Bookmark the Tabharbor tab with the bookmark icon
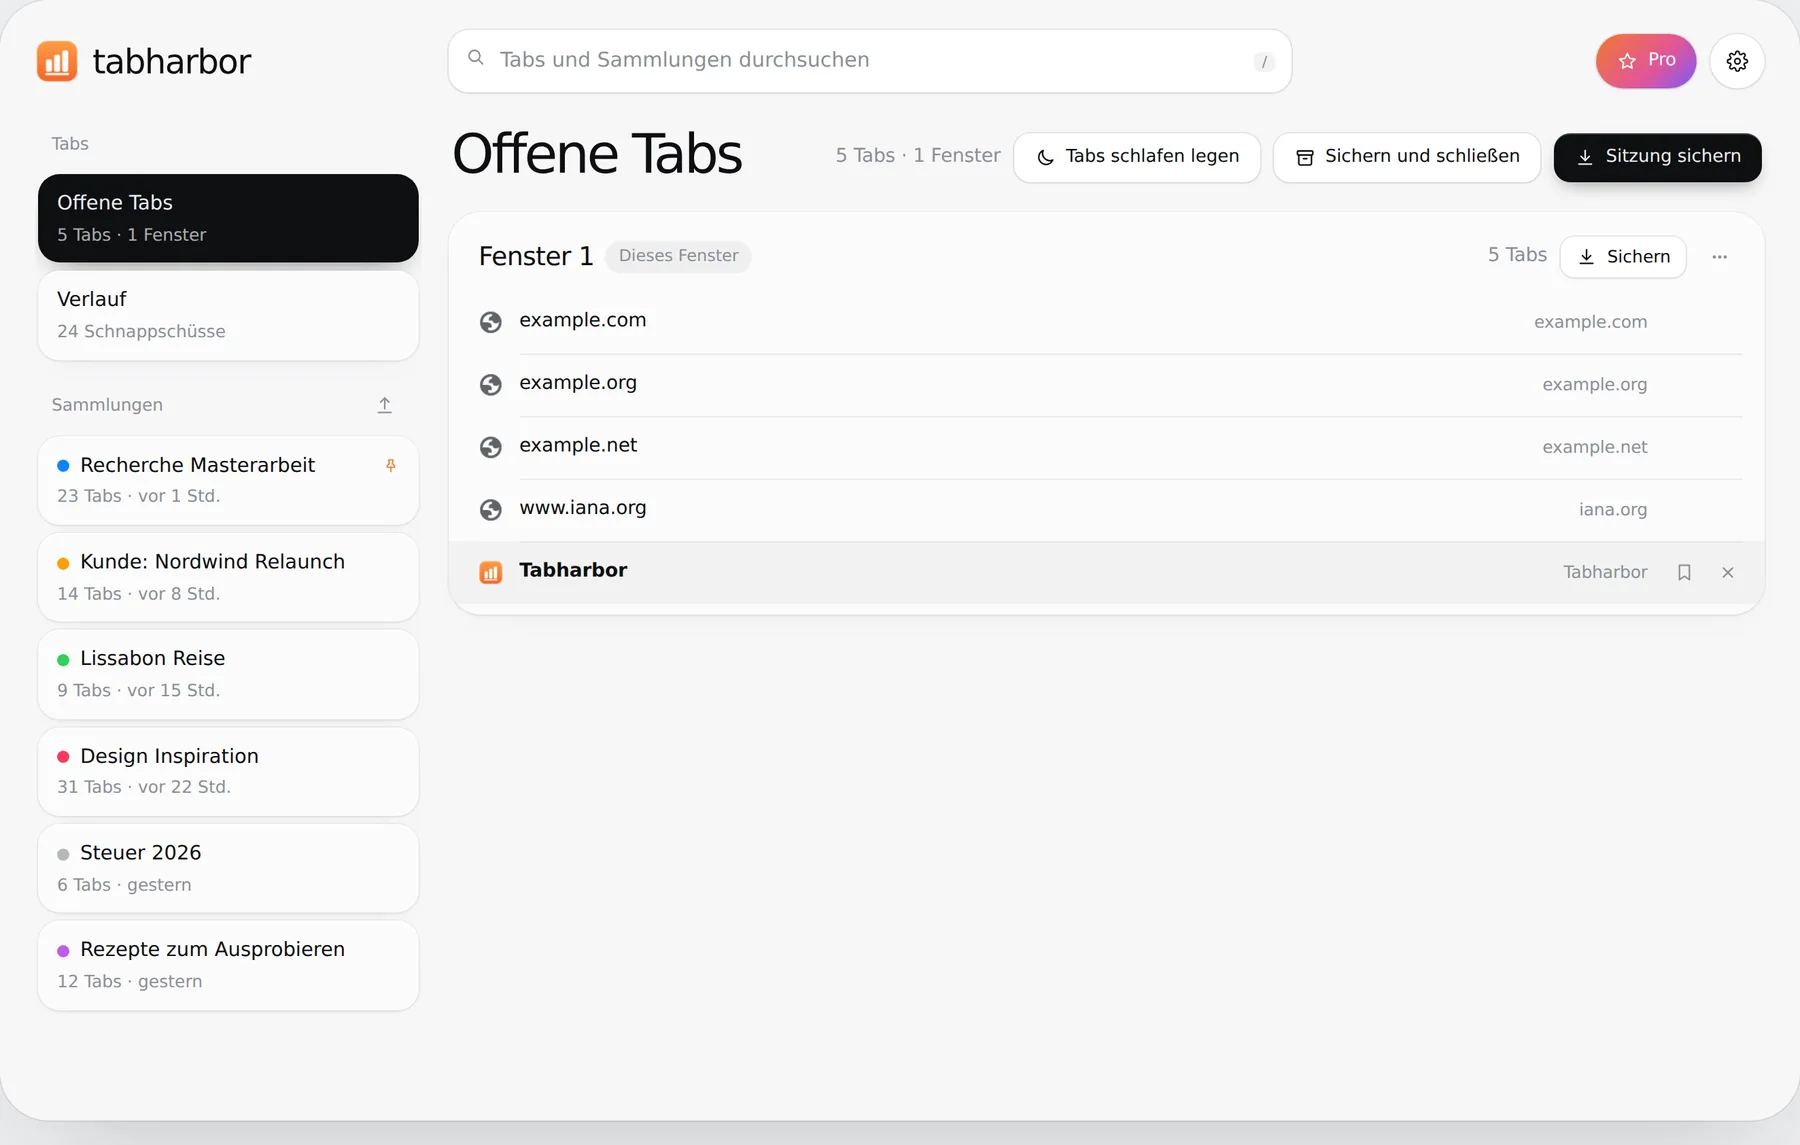 [1684, 572]
